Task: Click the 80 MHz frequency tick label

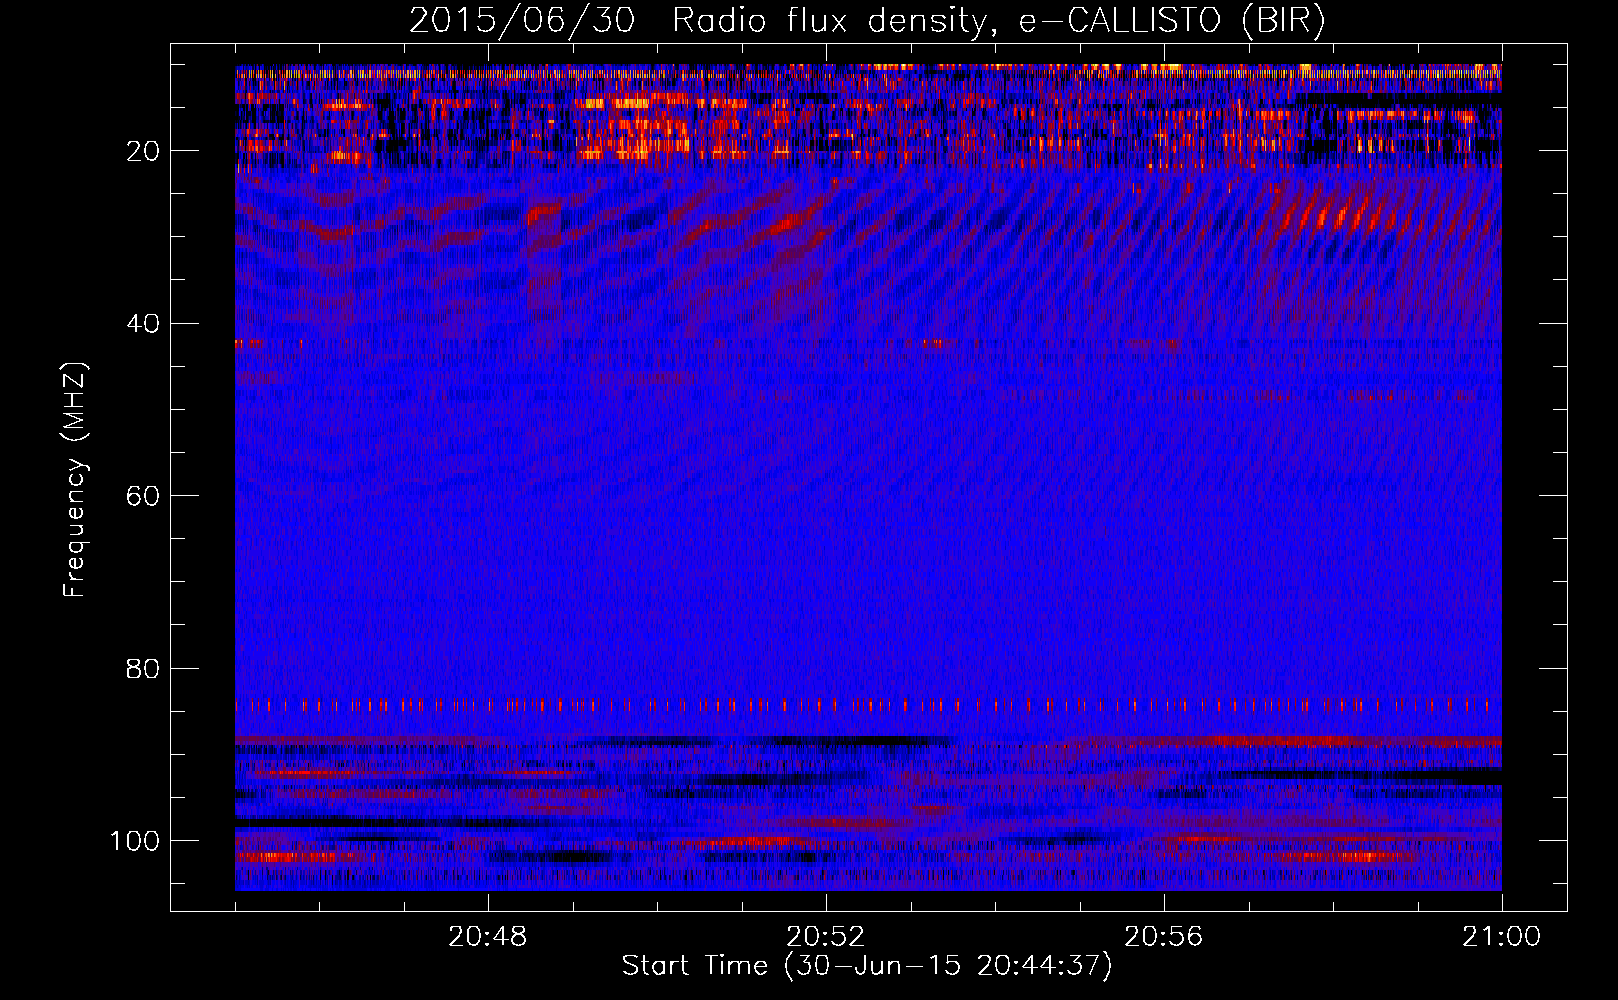Action: point(144,668)
